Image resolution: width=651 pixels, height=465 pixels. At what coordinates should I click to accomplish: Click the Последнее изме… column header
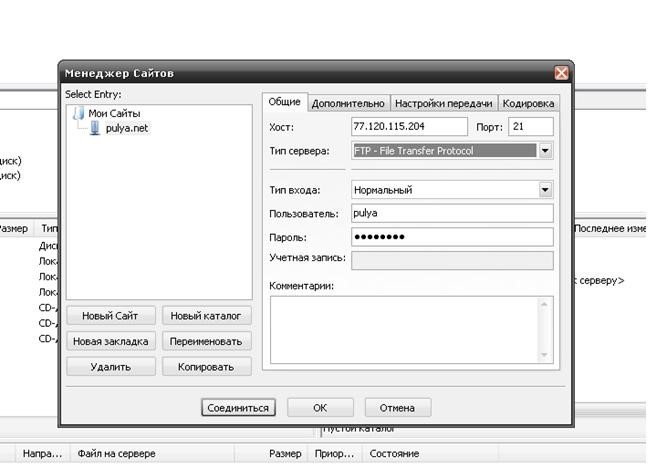pyautogui.click(x=609, y=228)
